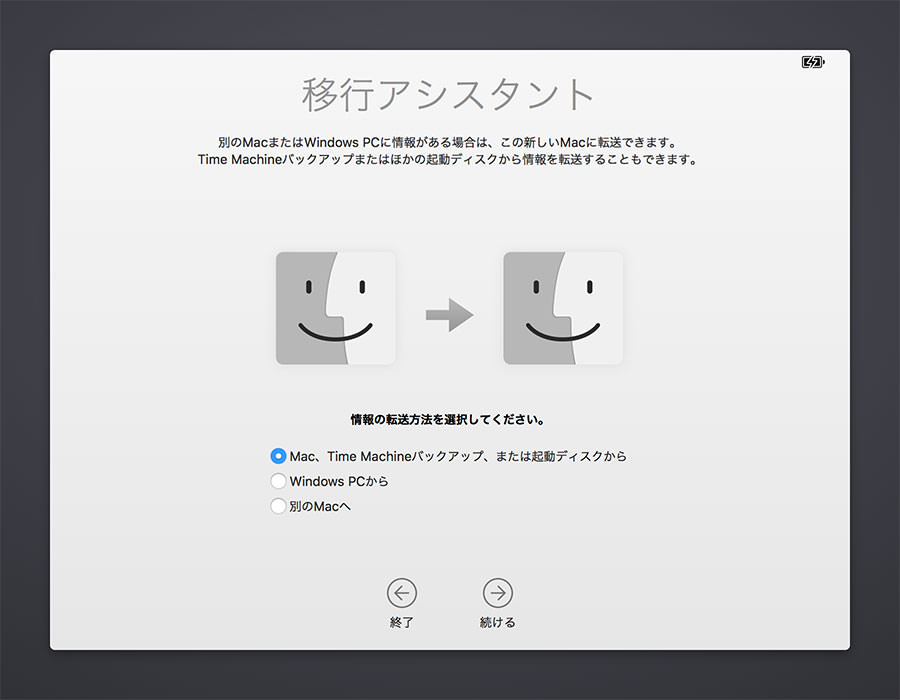Click the 情報の転送方法を選択してください prompt text

click(448, 419)
